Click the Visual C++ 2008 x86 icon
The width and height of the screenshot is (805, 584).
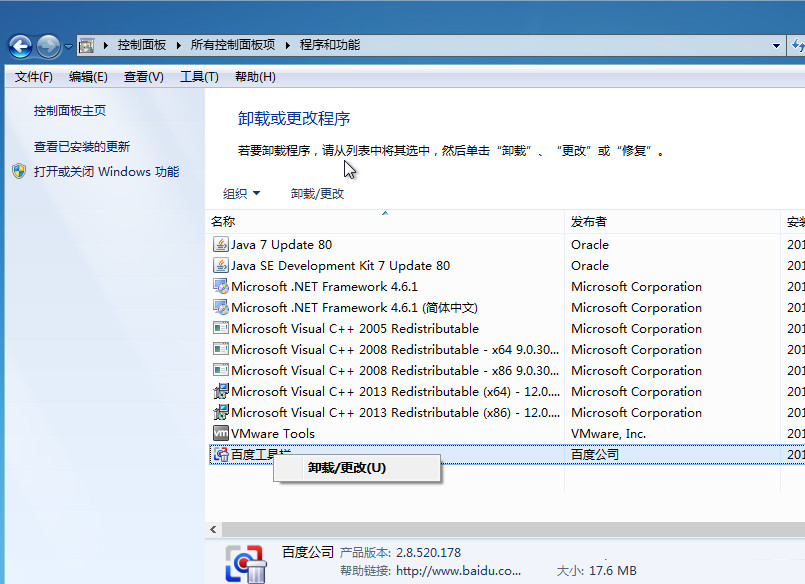(221, 370)
